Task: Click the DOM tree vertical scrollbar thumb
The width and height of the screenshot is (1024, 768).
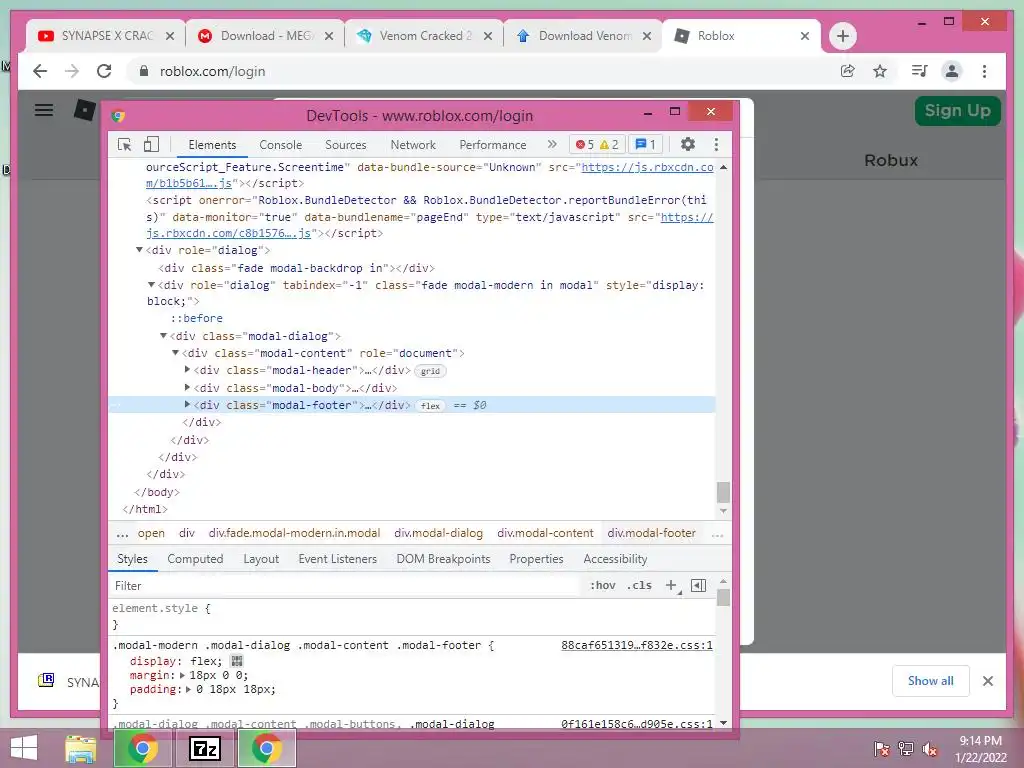Action: 723,492
